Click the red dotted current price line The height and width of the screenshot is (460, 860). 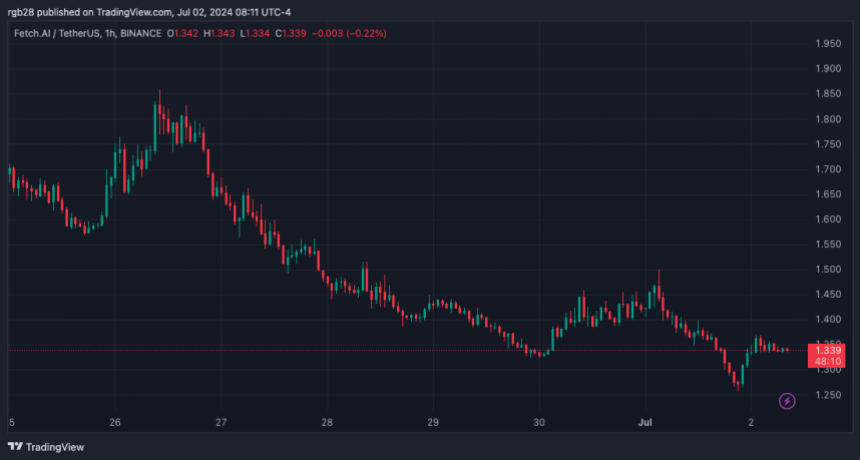point(400,350)
